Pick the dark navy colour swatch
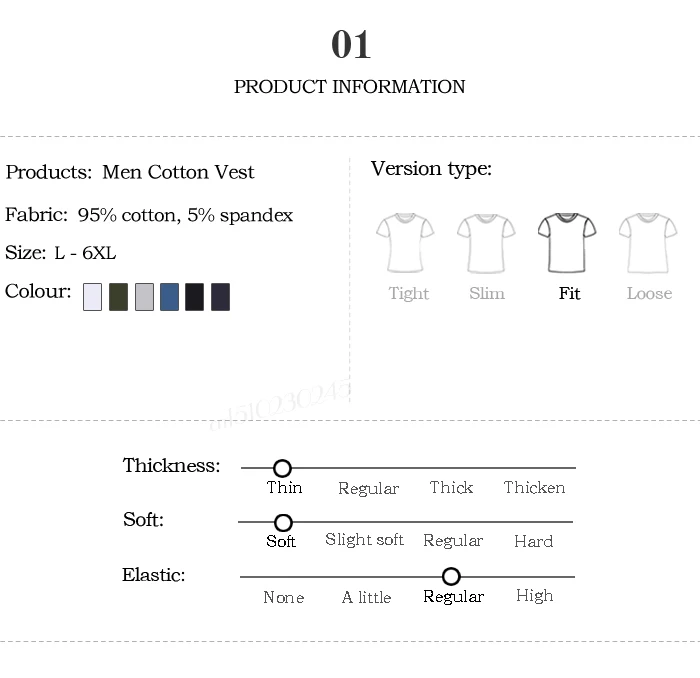 [x=221, y=297]
